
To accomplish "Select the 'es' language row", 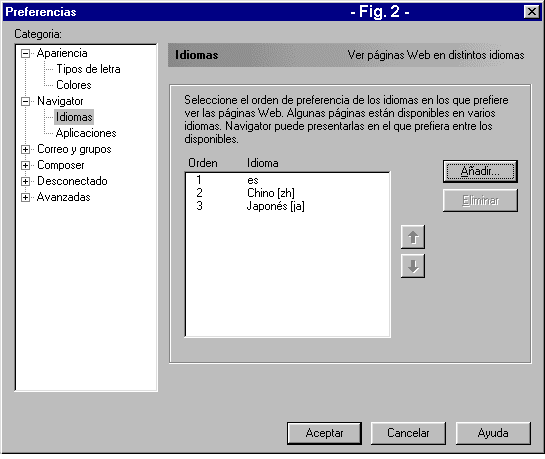I will [287, 180].
